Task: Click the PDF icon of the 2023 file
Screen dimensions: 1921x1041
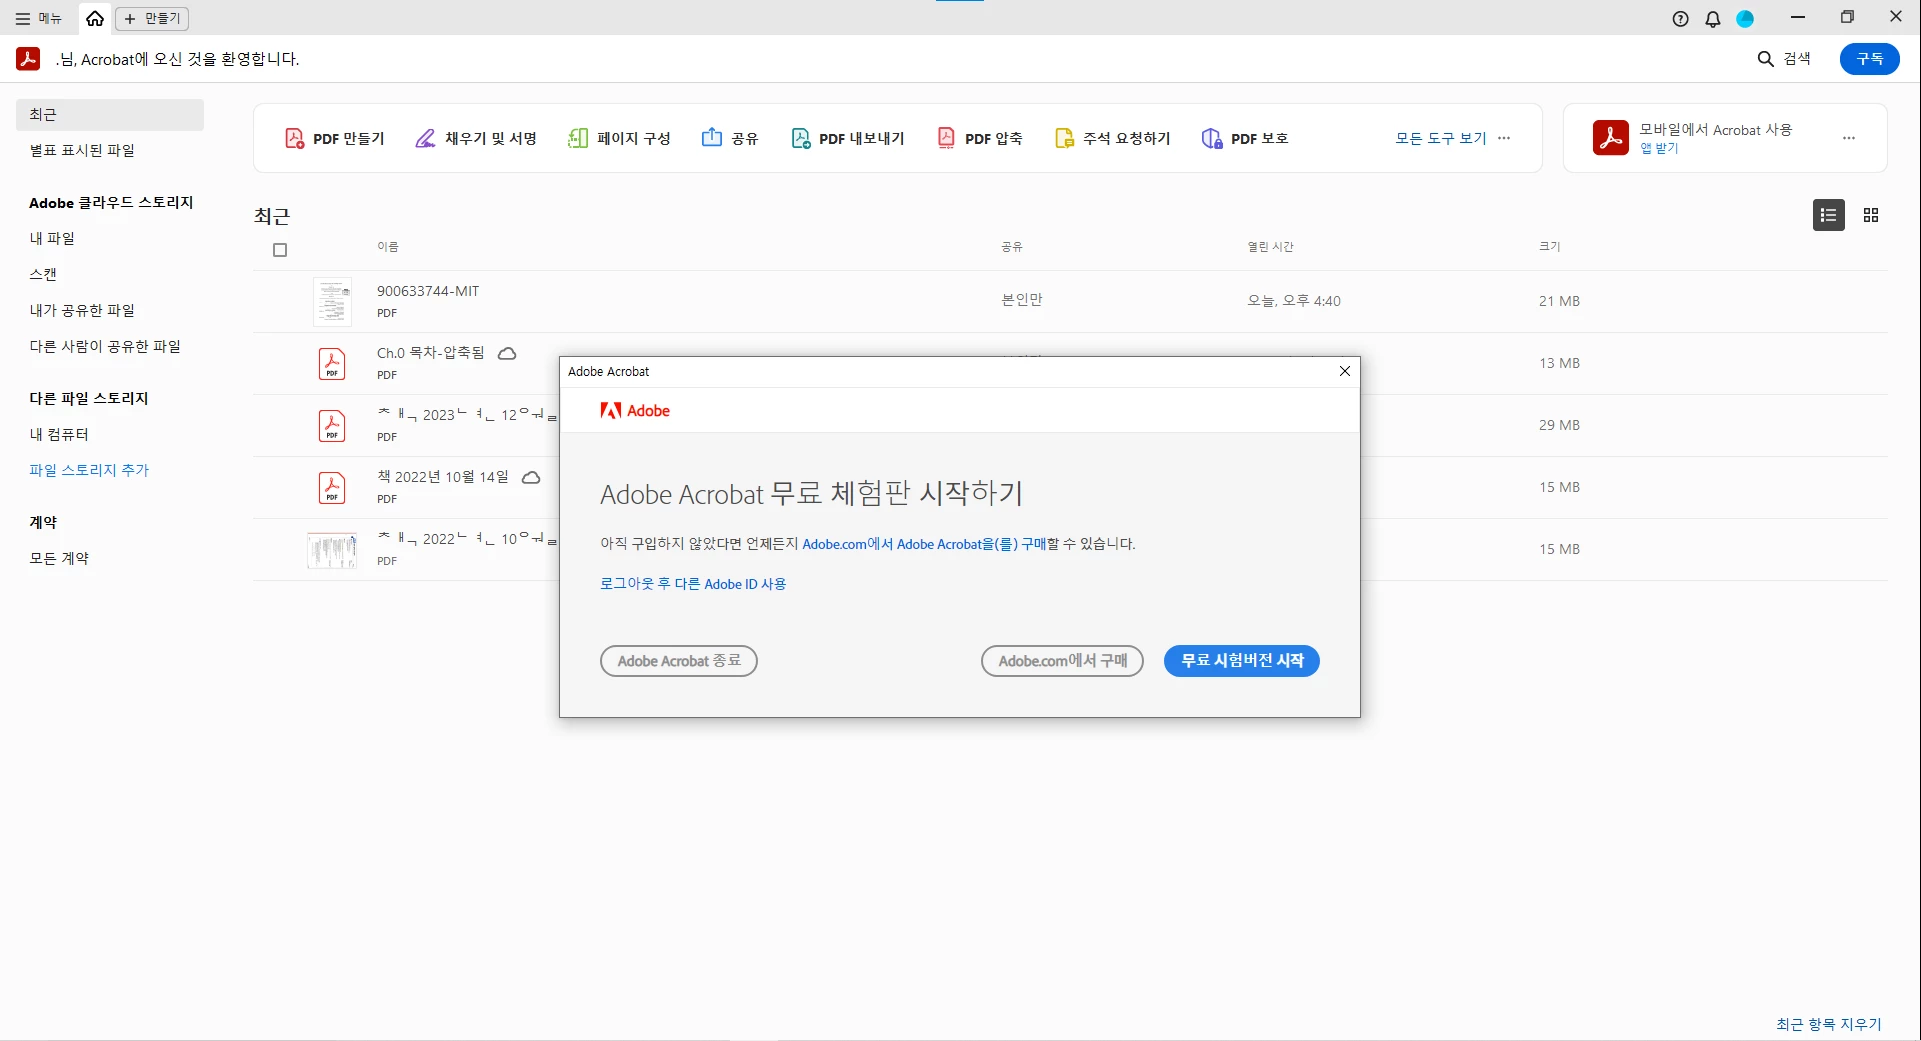Action: click(x=332, y=425)
